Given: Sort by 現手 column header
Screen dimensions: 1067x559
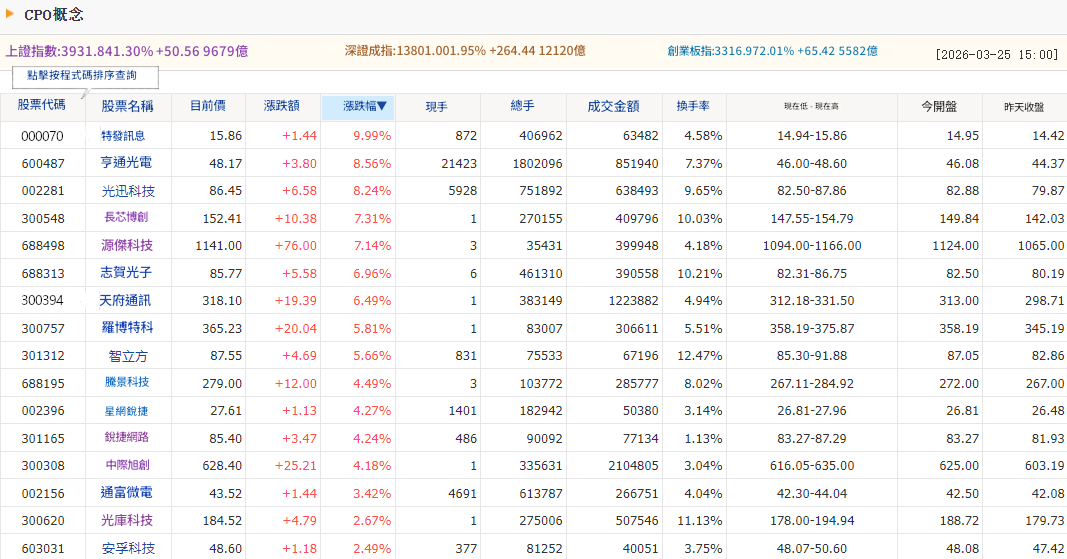Looking at the screenshot, I should click(436, 107).
